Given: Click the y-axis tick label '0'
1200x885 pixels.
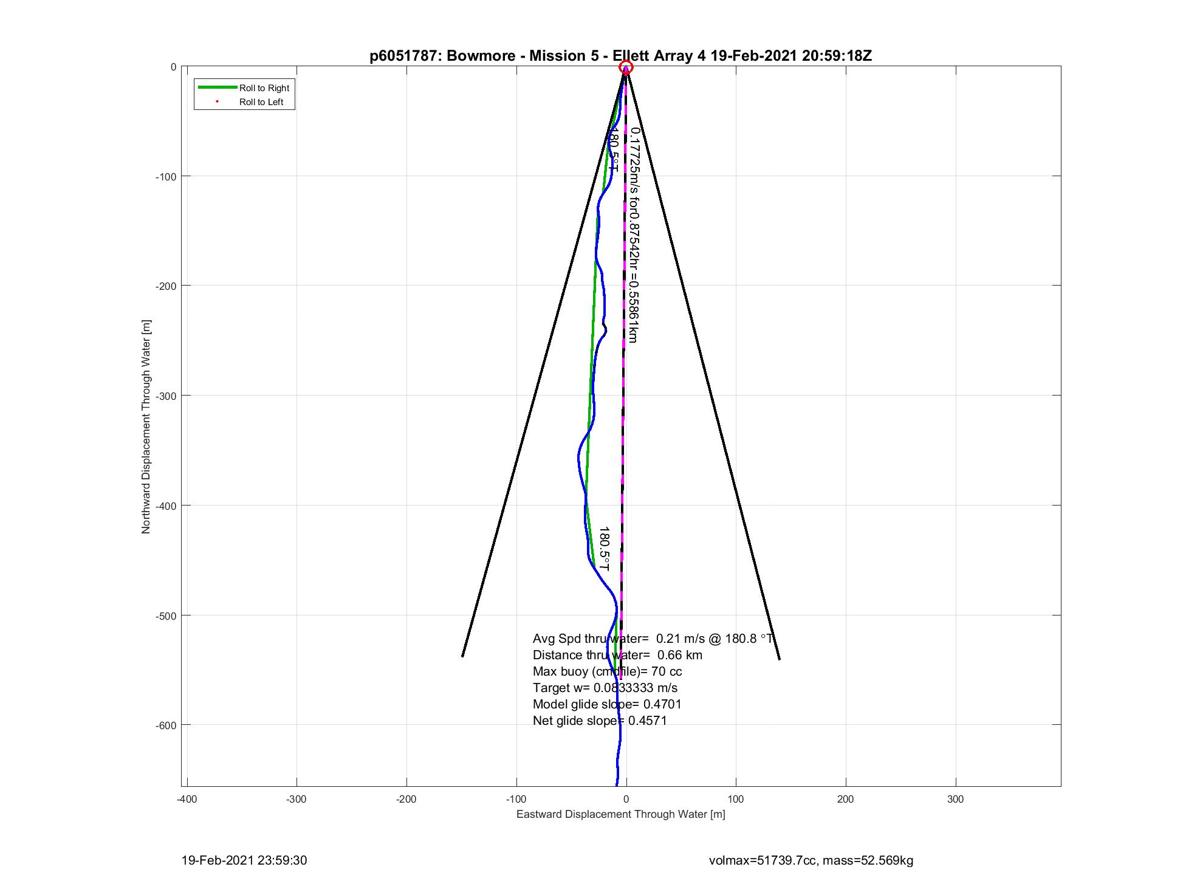Looking at the screenshot, I should click(174, 67).
